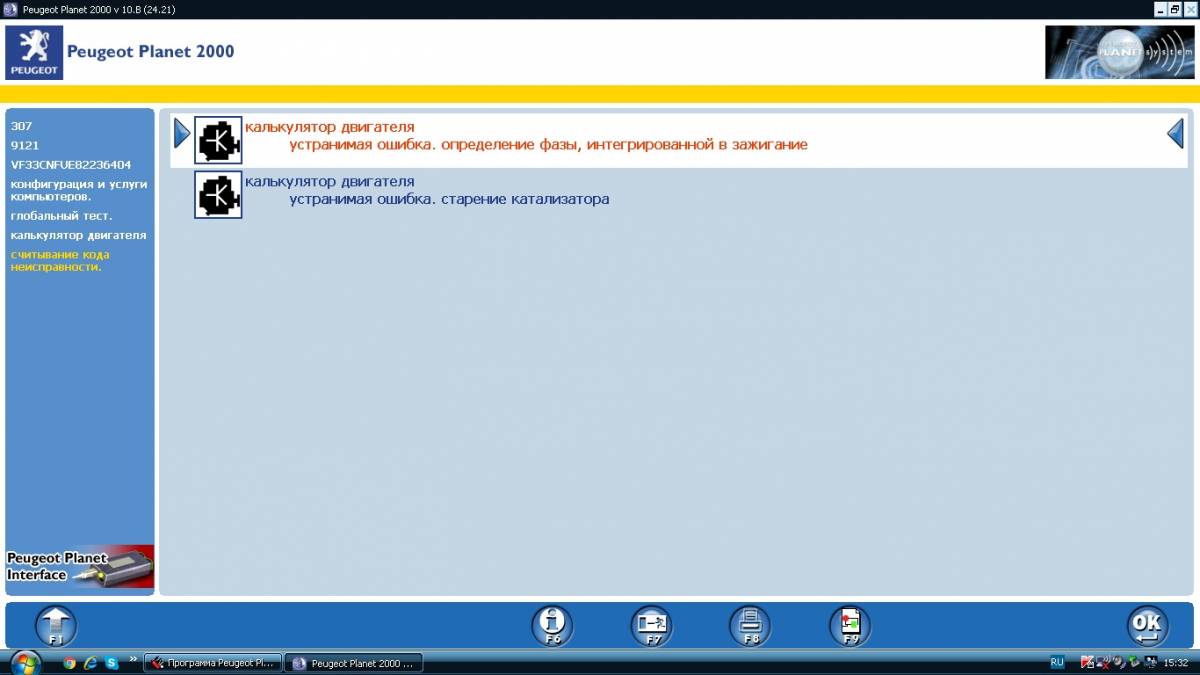Click 'считывание кода неисправности' in sidebar
The image size is (1200, 675).
click(60, 261)
